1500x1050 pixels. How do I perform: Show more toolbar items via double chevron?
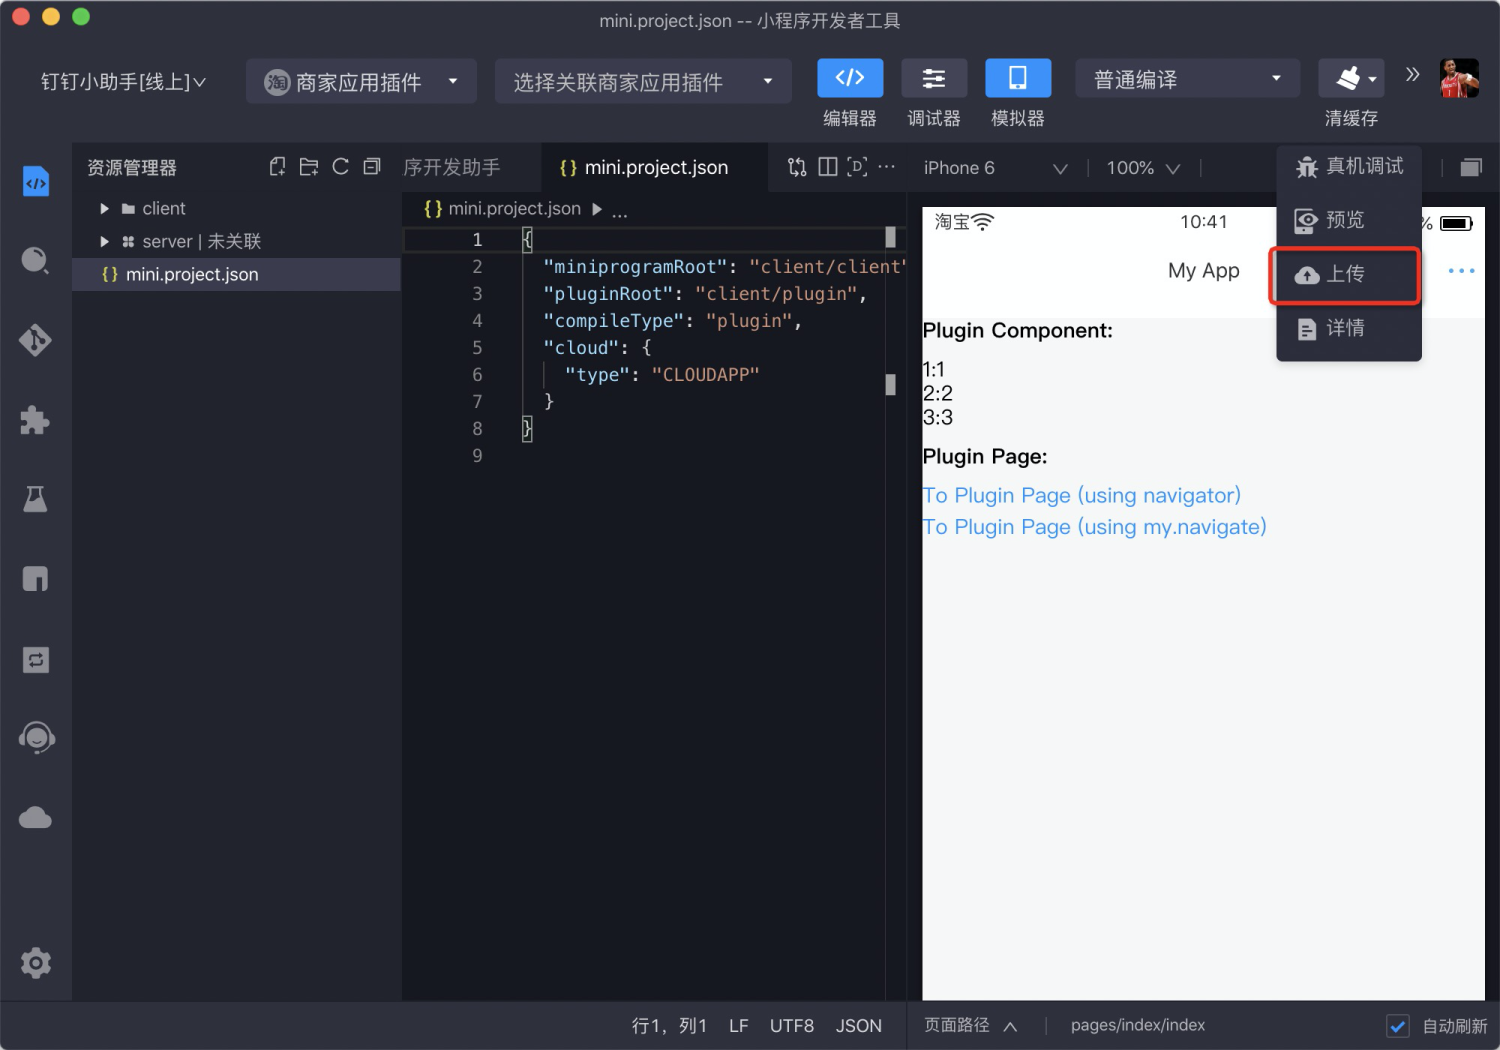1412,74
